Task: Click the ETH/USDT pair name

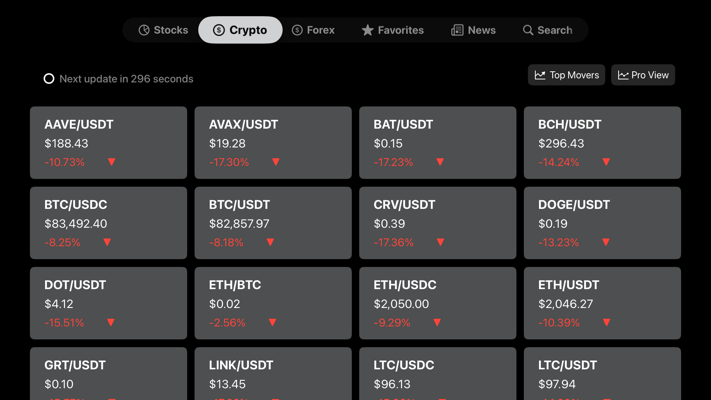Action: 569,285
